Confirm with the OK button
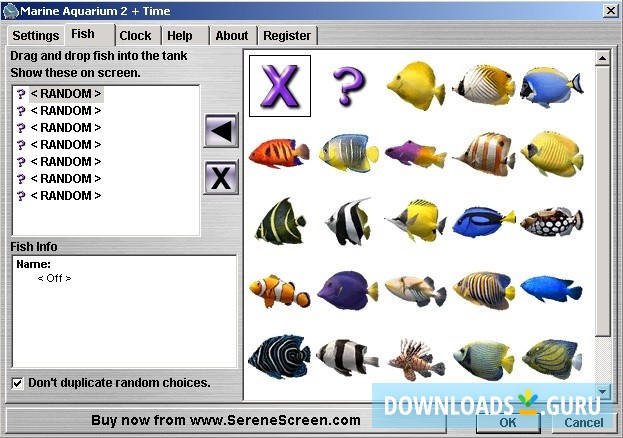 (x=508, y=422)
